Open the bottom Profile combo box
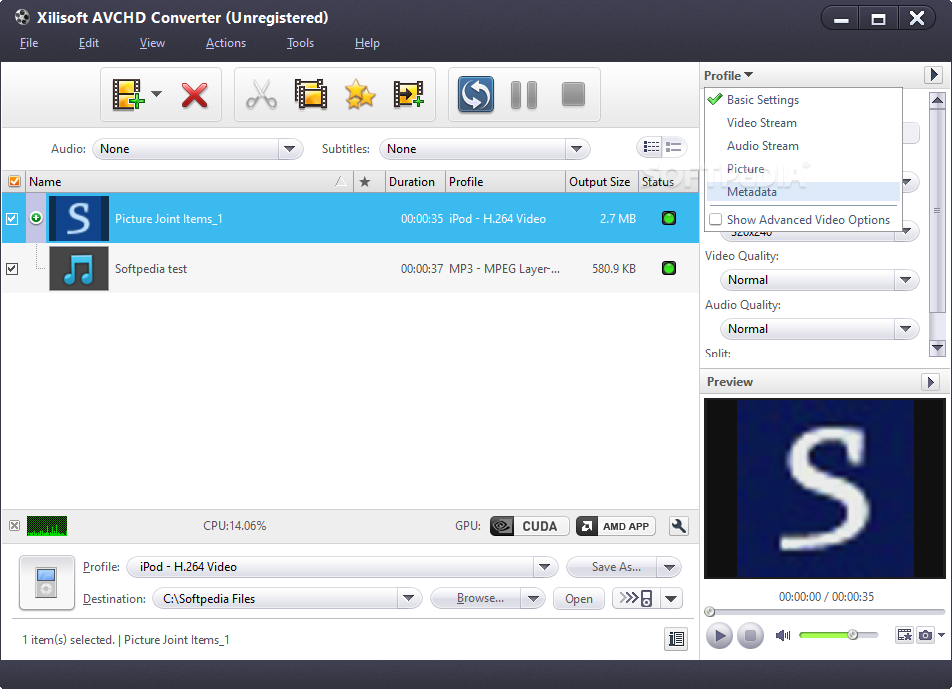Screen dimensions: 952x689 [x=342, y=567]
